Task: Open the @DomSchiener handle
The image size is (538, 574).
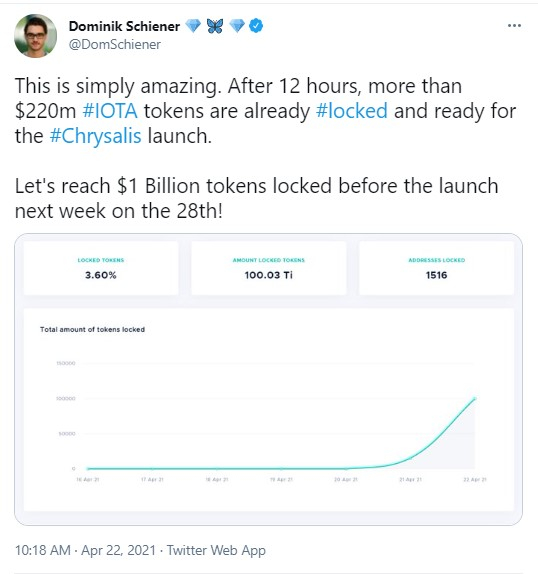Action: [115, 44]
